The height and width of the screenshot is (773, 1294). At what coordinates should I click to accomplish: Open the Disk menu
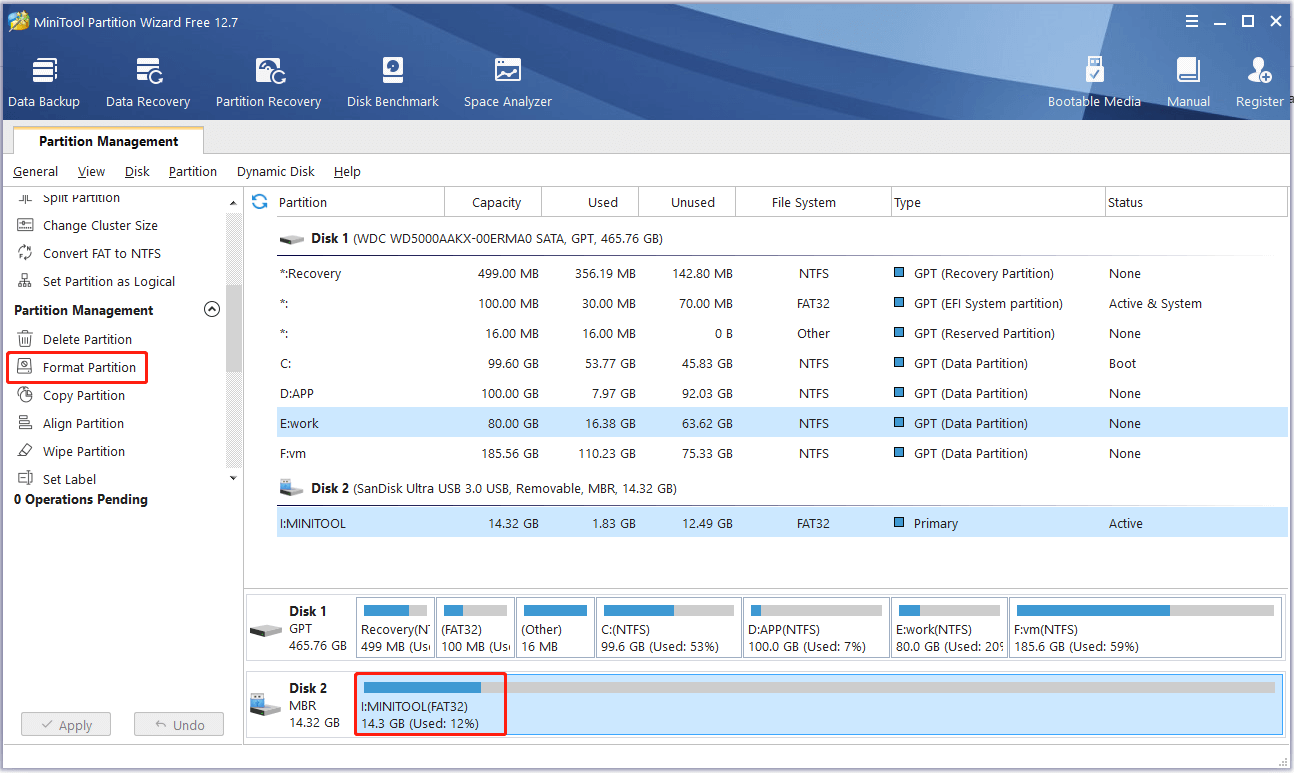tap(137, 172)
